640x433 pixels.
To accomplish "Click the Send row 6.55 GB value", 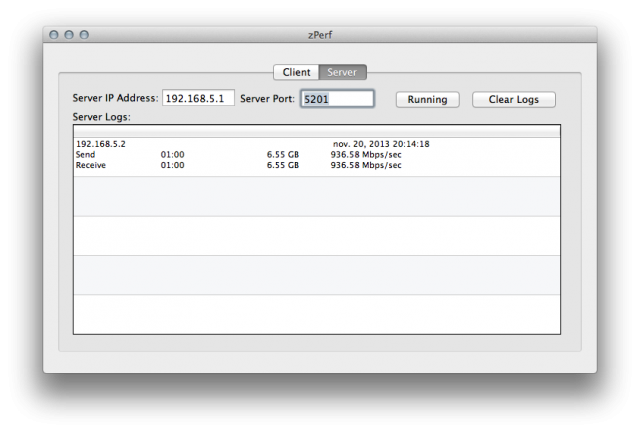I will (x=283, y=155).
